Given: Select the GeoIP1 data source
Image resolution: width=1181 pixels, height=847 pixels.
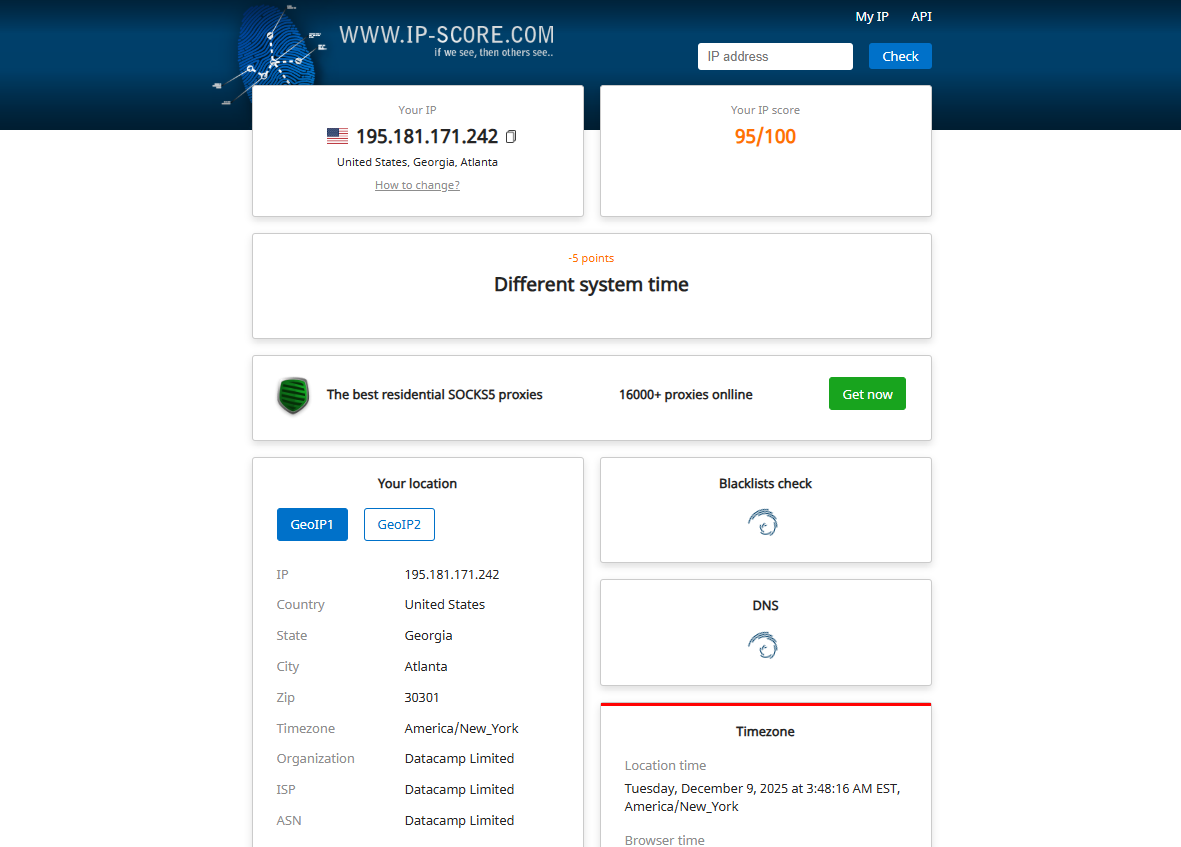Looking at the screenshot, I should coord(312,524).
